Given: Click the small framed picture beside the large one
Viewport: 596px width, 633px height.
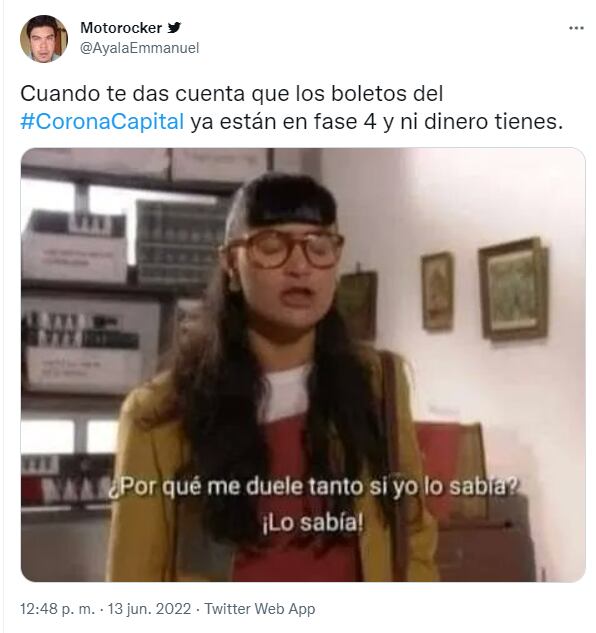Looking at the screenshot, I should 437,291.
